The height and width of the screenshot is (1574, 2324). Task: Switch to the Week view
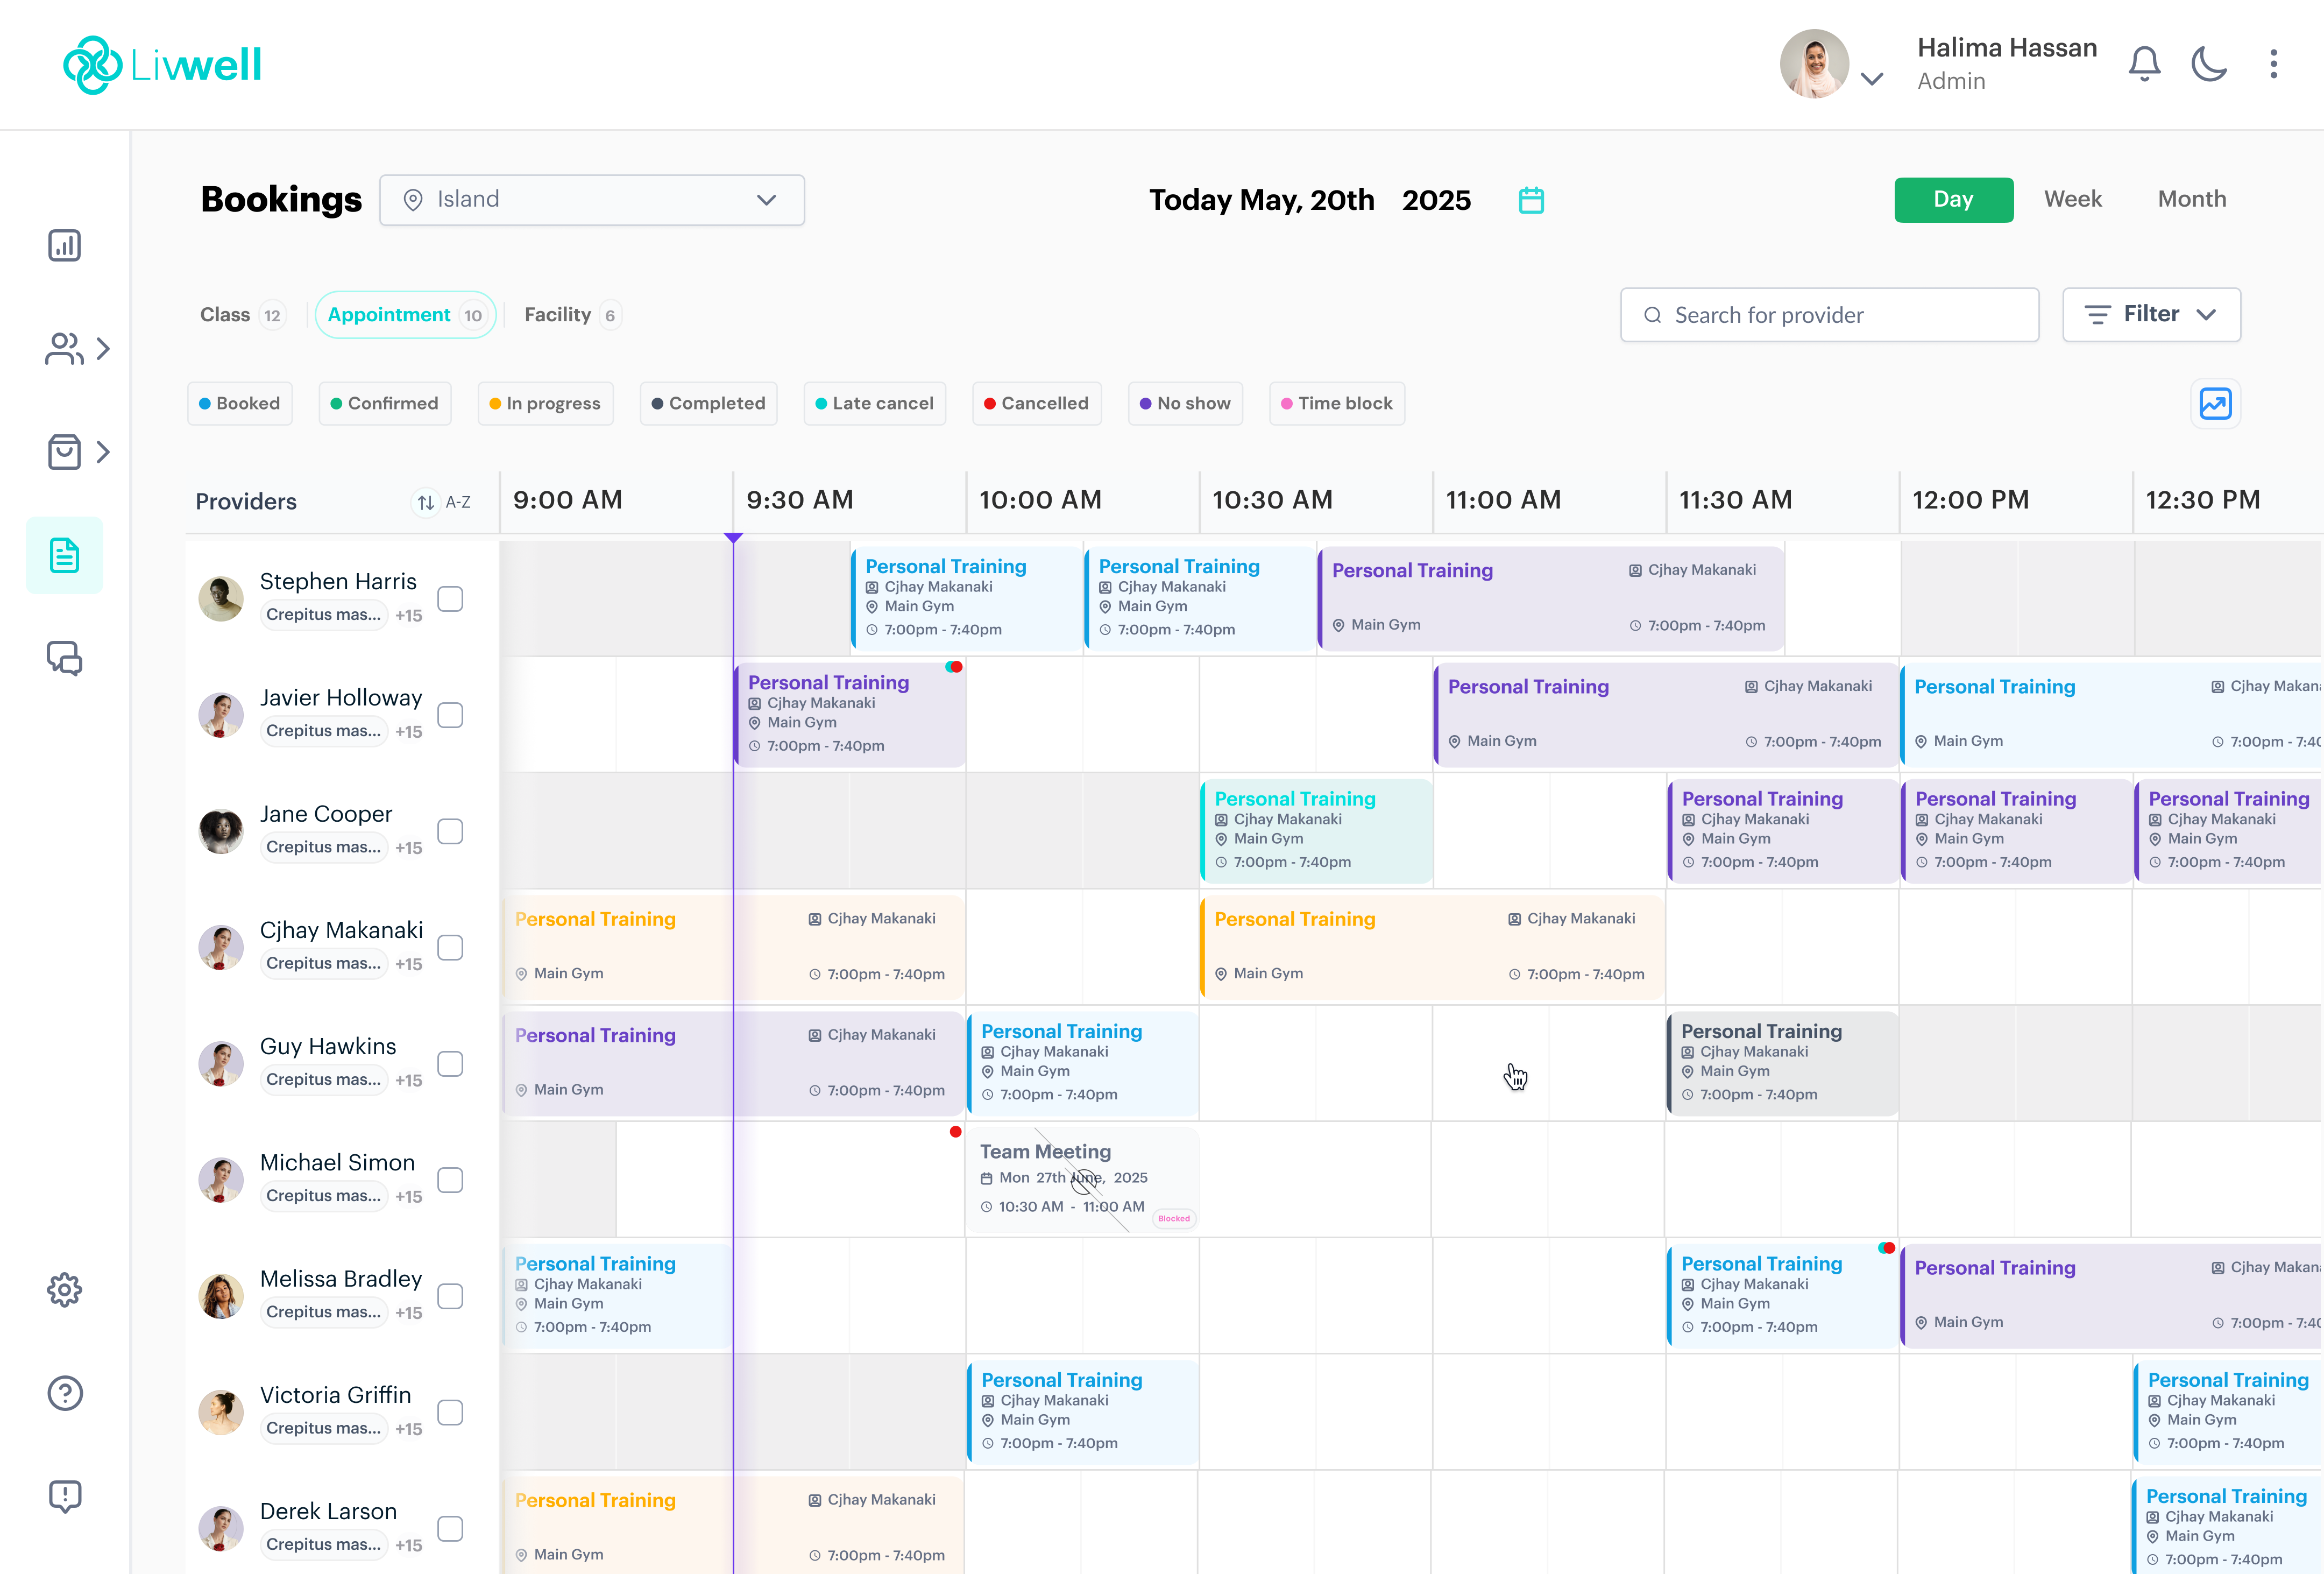(x=2072, y=199)
